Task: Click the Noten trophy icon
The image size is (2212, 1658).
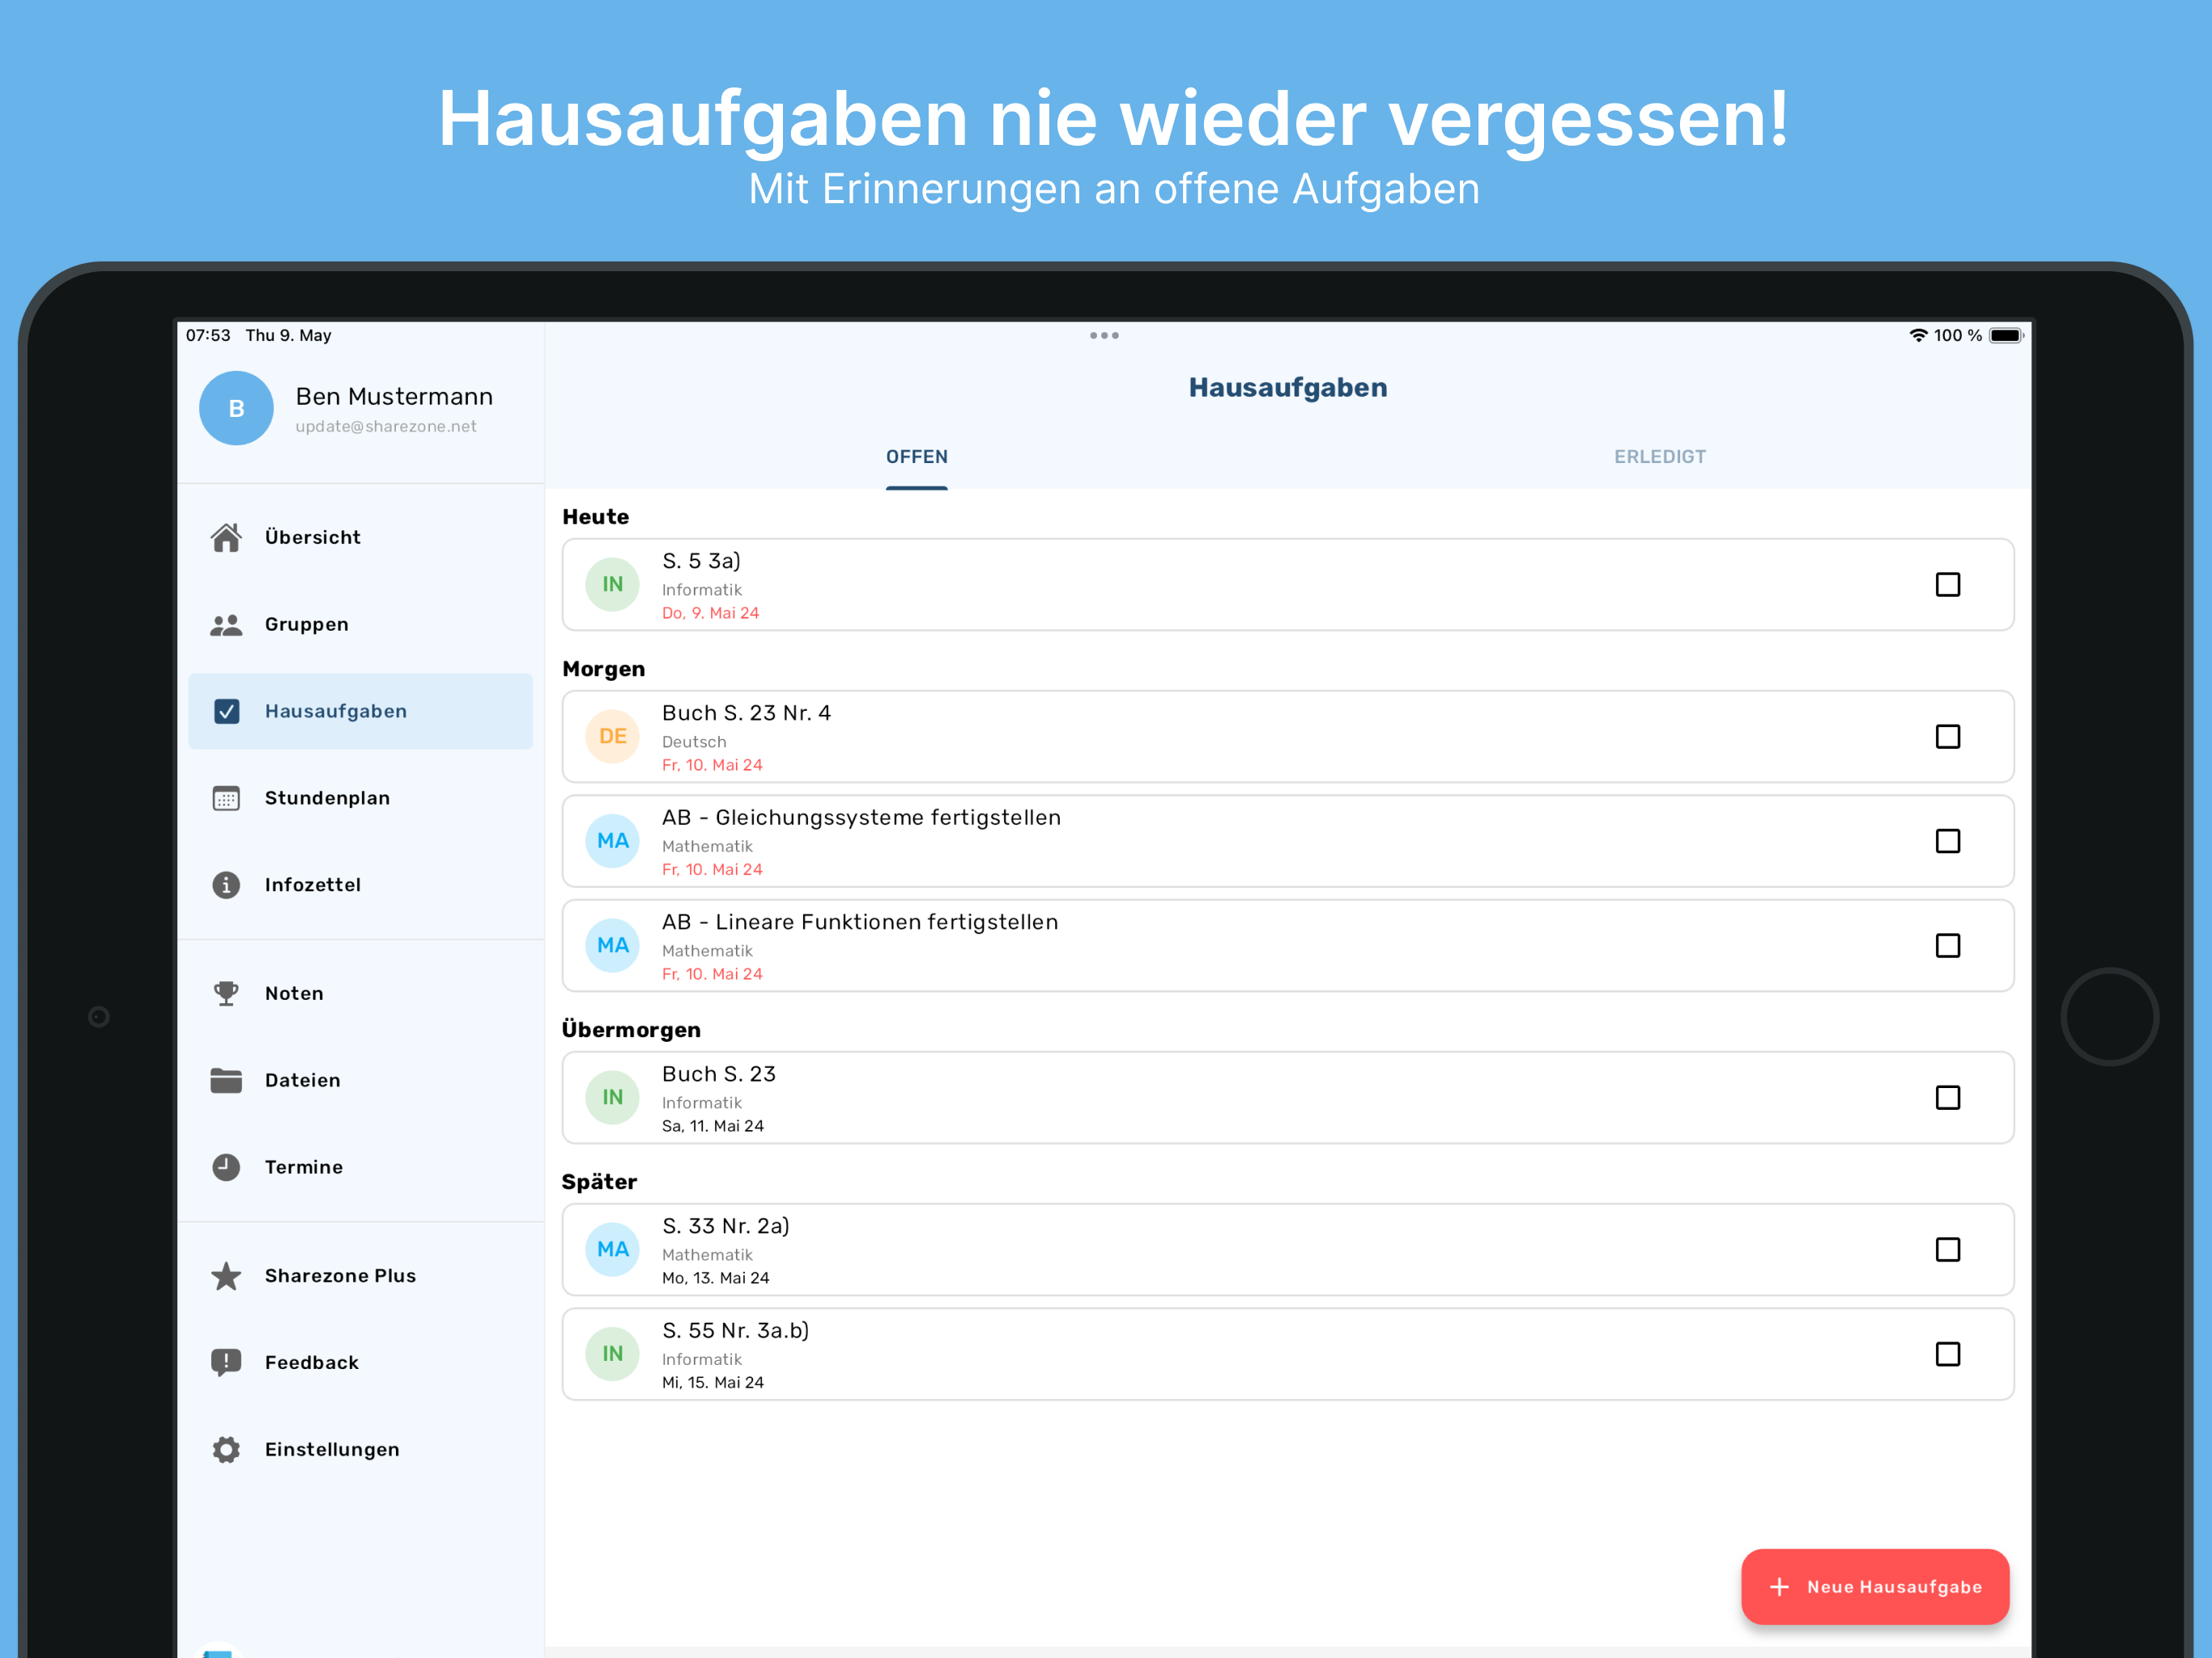Action: click(226, 993)
